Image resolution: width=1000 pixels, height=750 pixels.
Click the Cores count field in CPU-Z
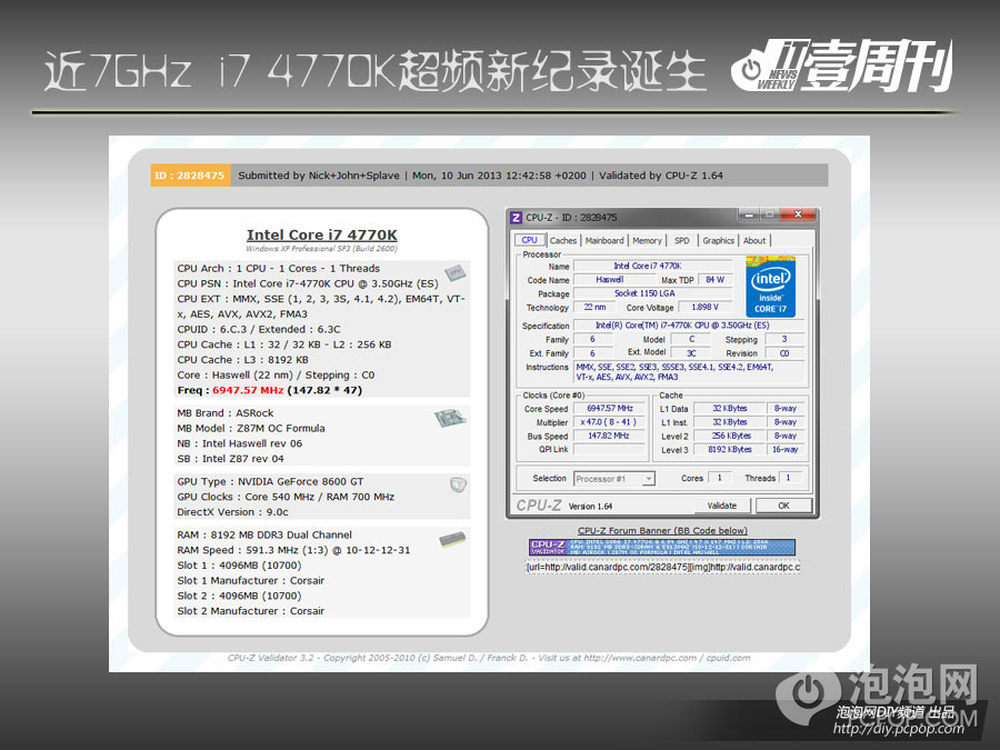(720, 478)
